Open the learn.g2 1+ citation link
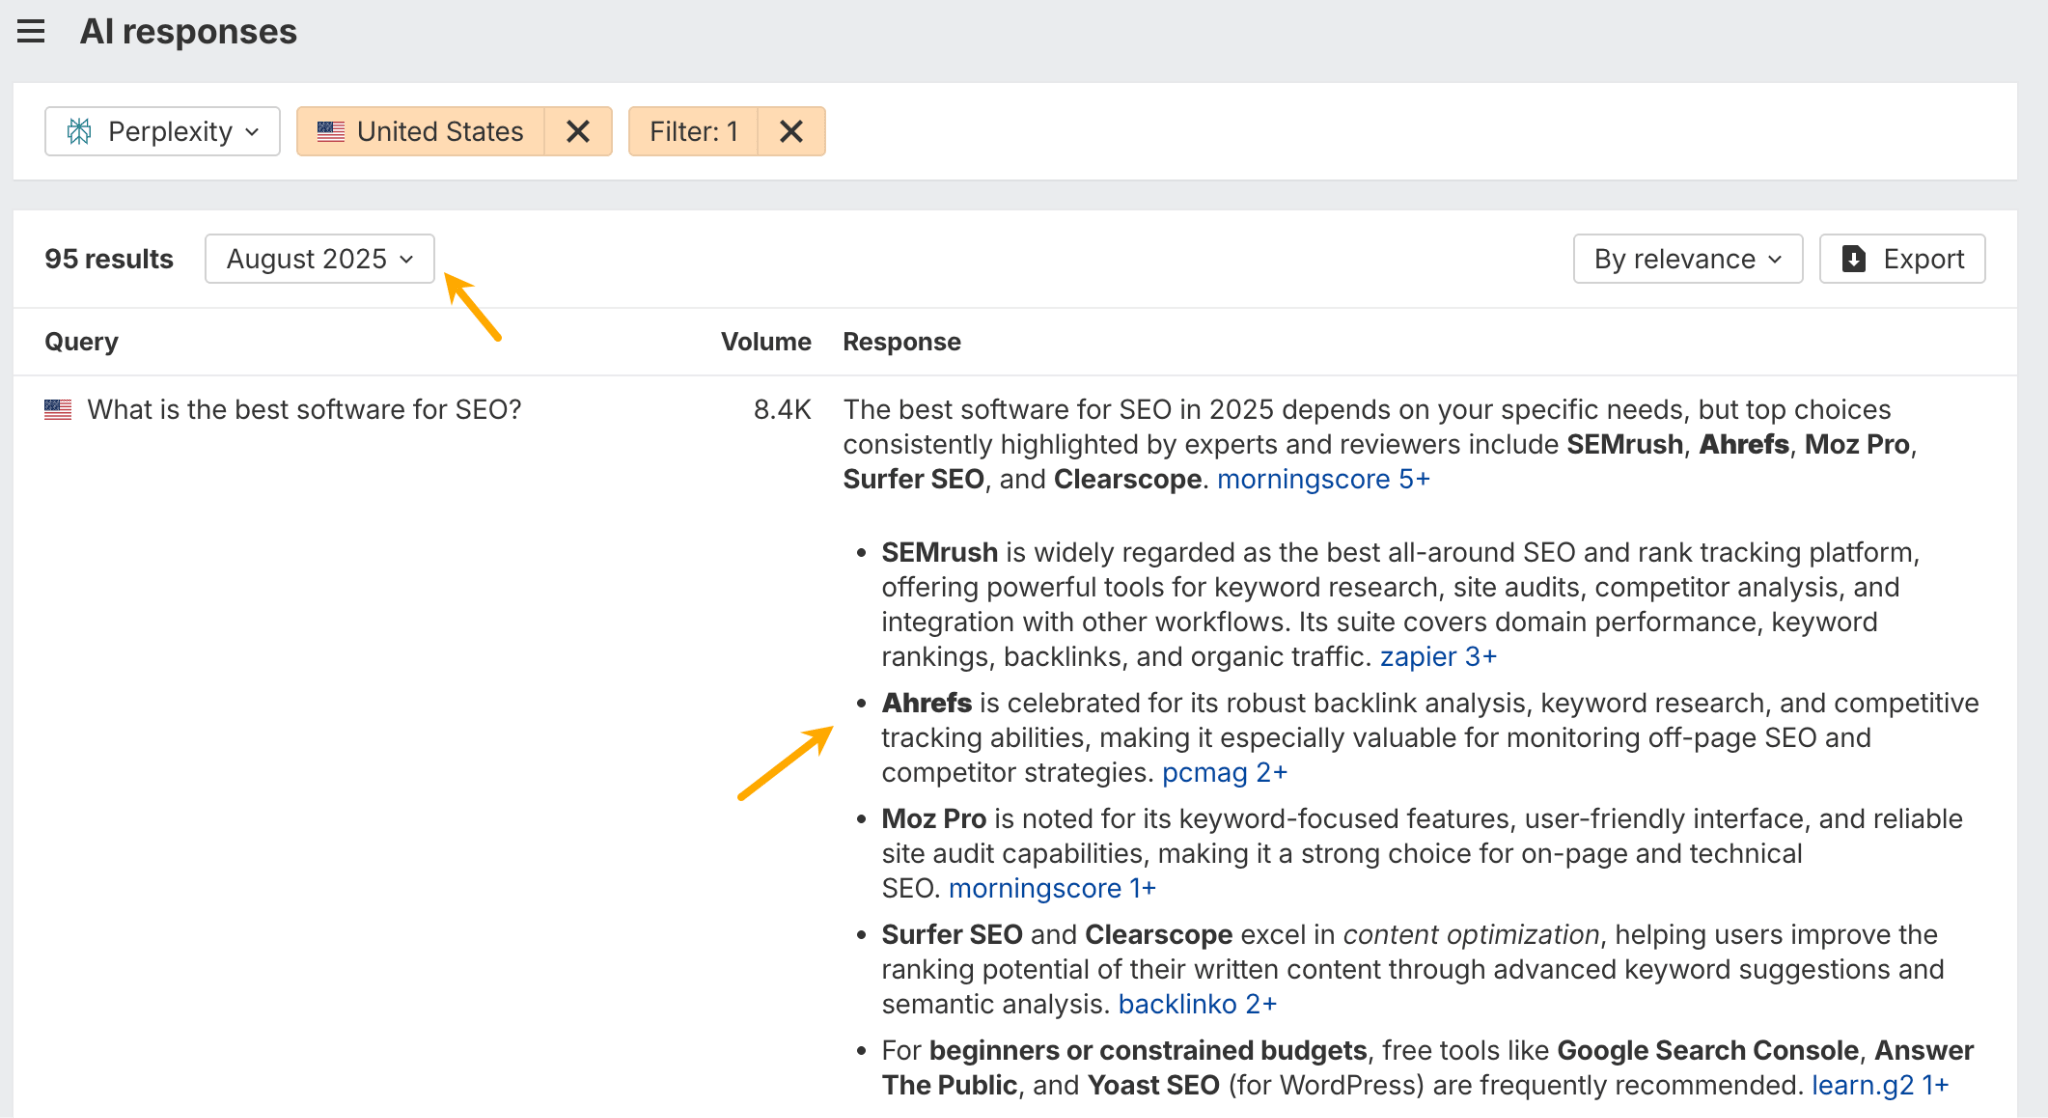Screen dimensions: 2048x1118 tap(1879, 1084)
